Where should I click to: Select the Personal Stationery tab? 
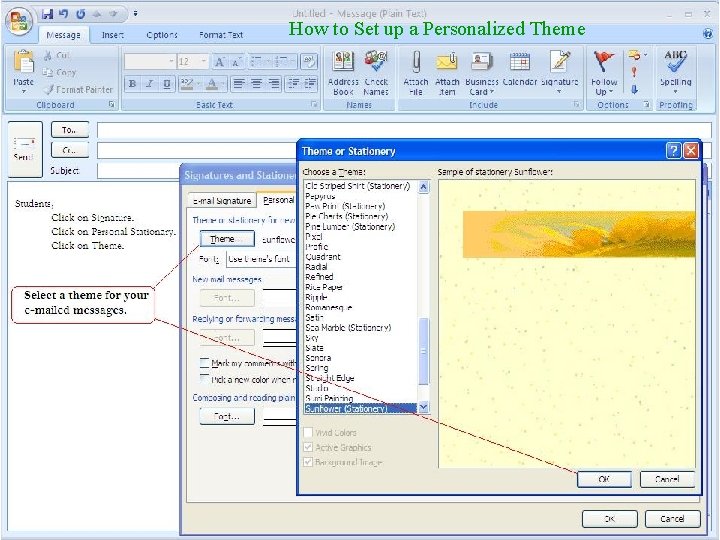(x=277, y=200)
